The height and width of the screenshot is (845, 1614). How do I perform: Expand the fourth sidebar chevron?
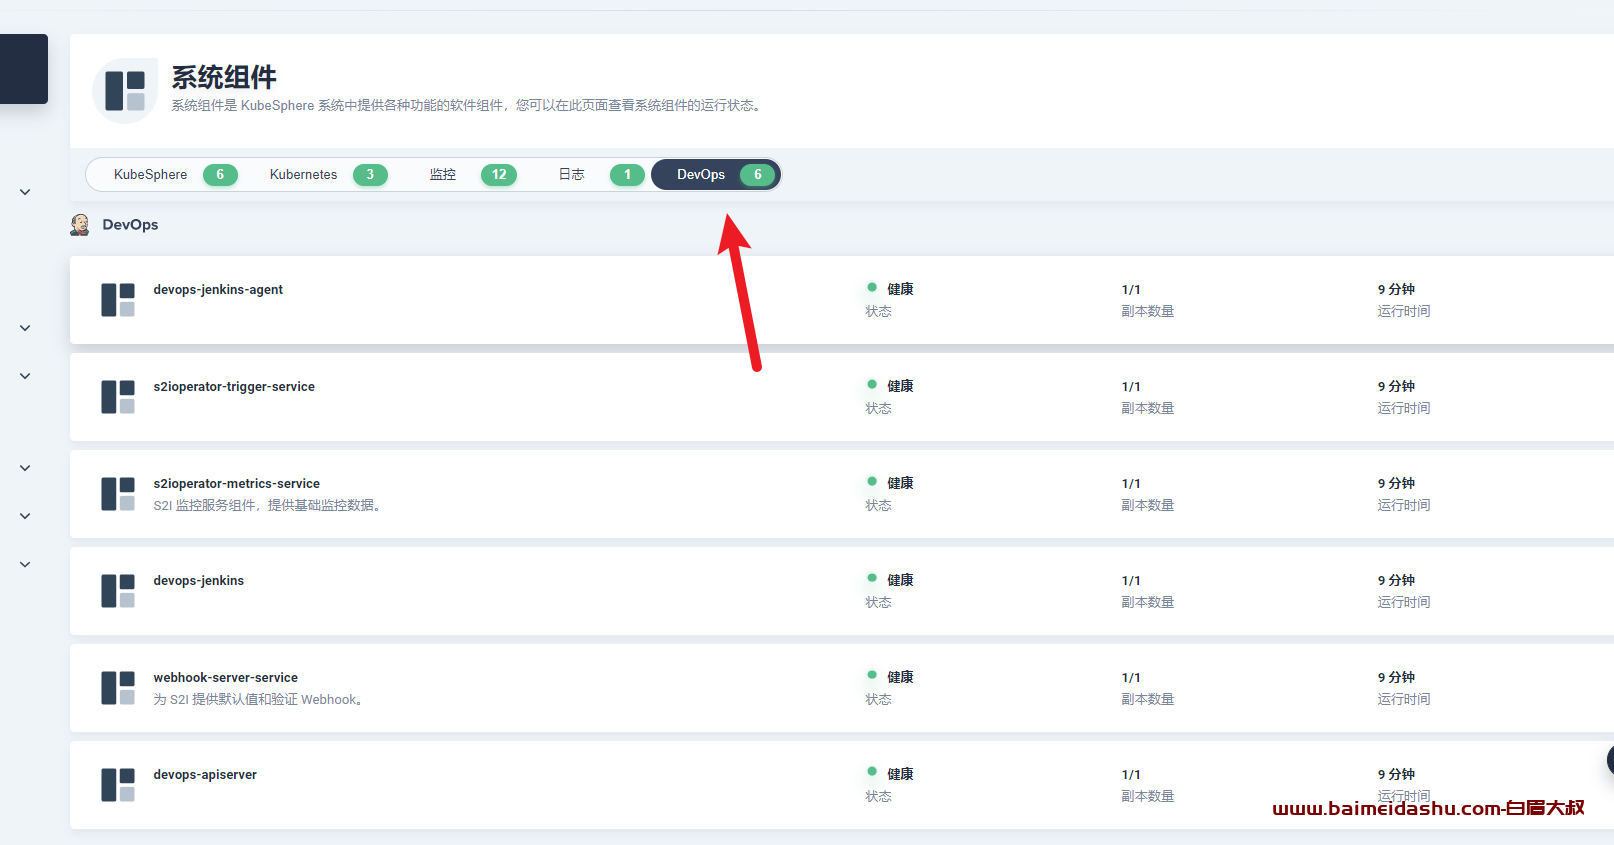pos(25,468)
